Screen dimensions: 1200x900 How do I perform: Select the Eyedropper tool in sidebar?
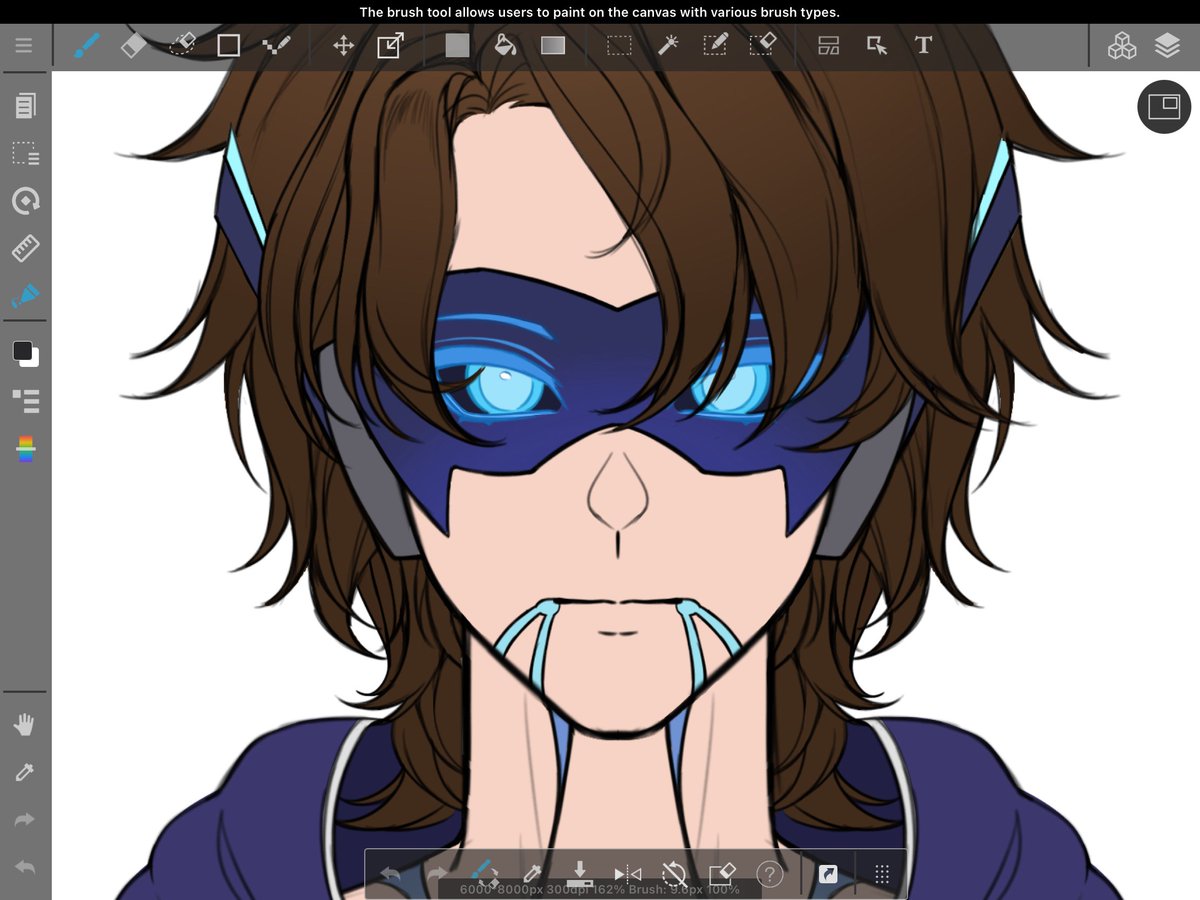pyautogui.click(x=25, y=772)
